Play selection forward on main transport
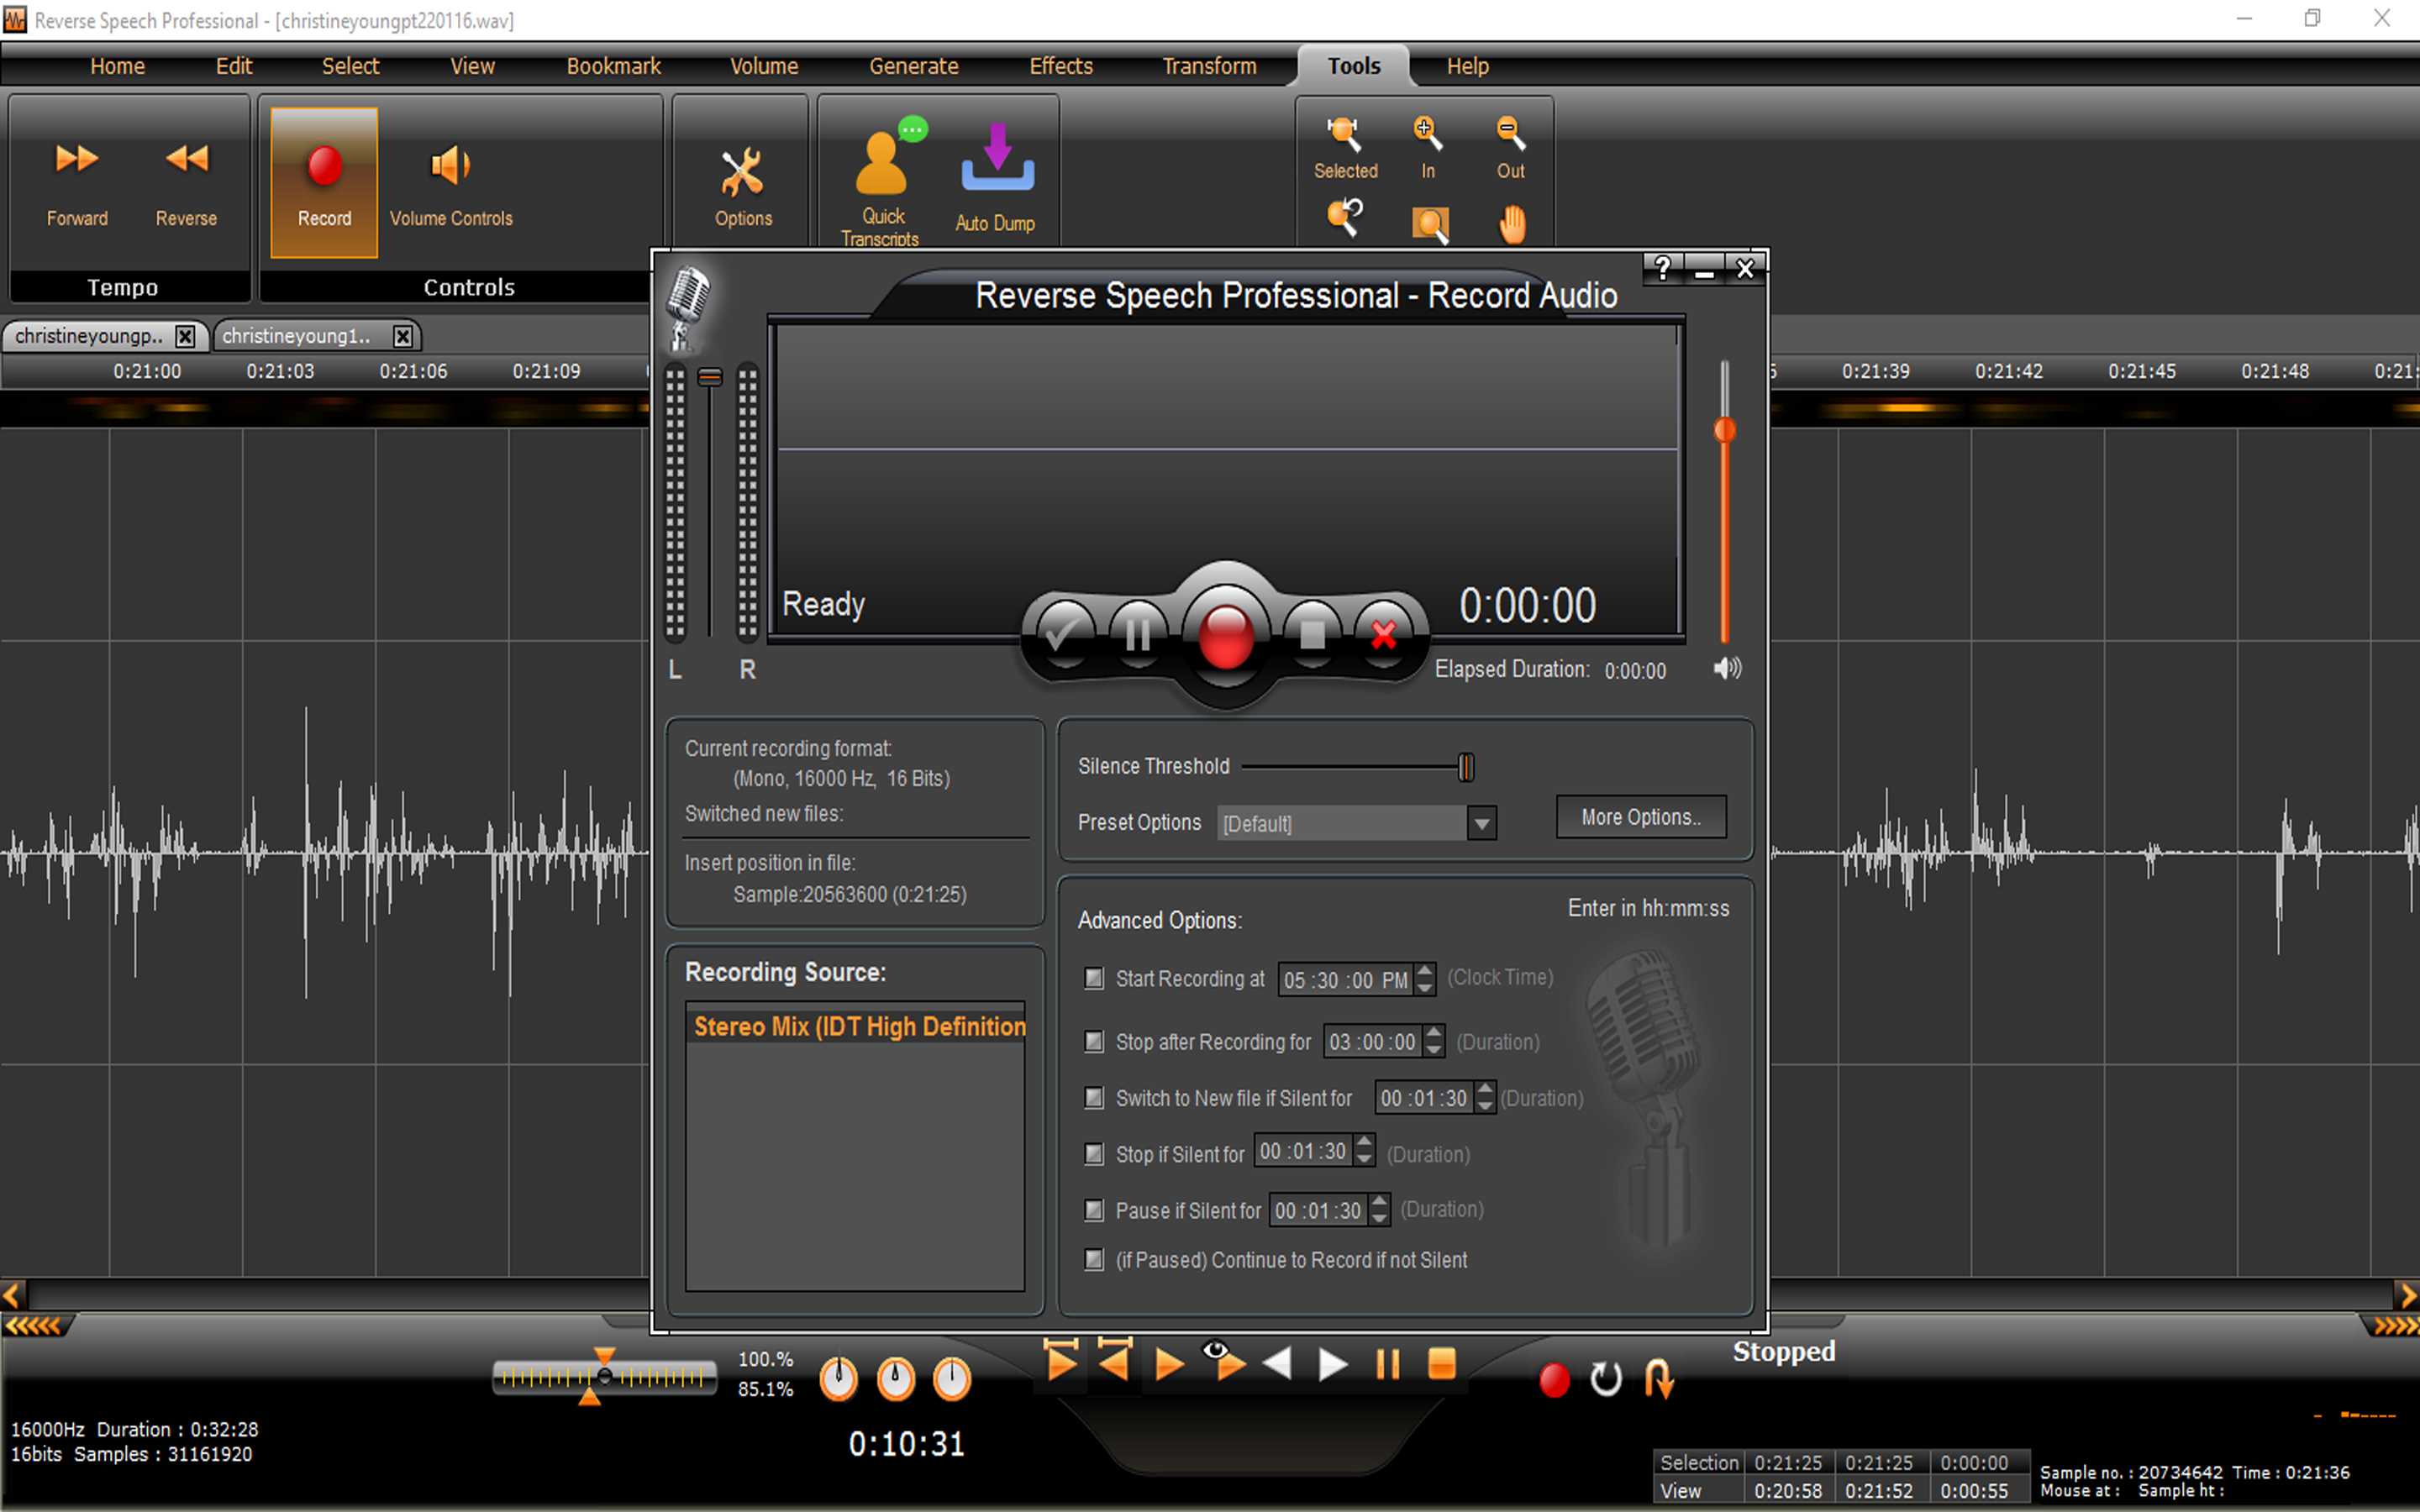Screen dimensions: 2420x1512 tap(1061, 1360)
